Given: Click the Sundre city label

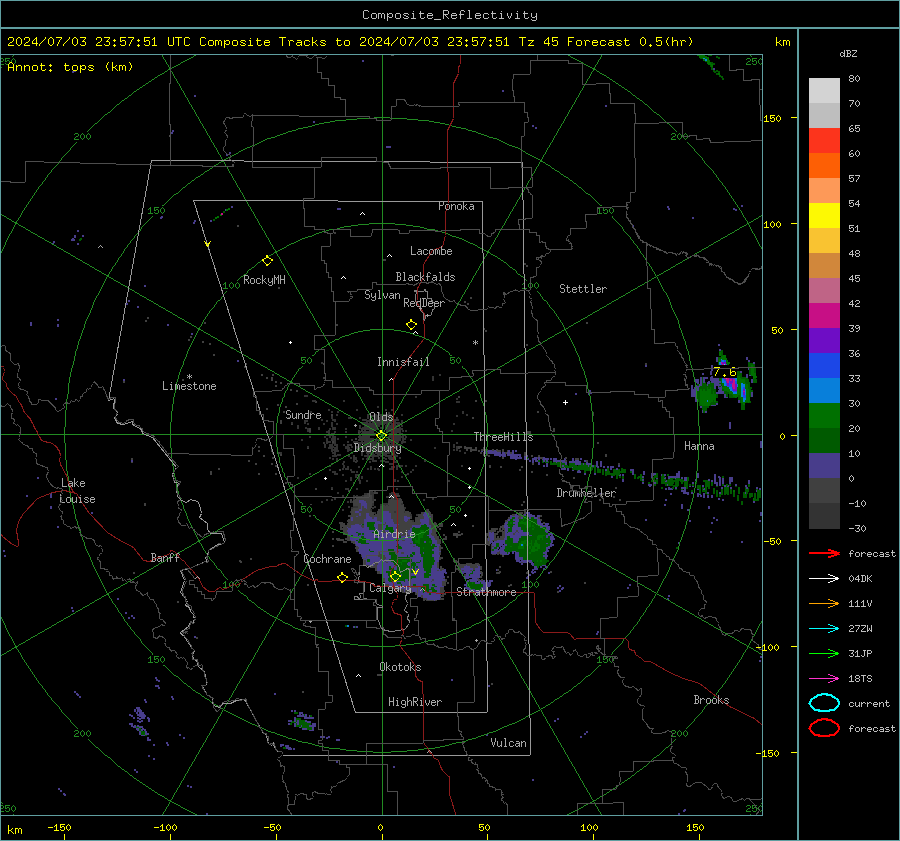Looking at the screenshot, I should (303, 414).
